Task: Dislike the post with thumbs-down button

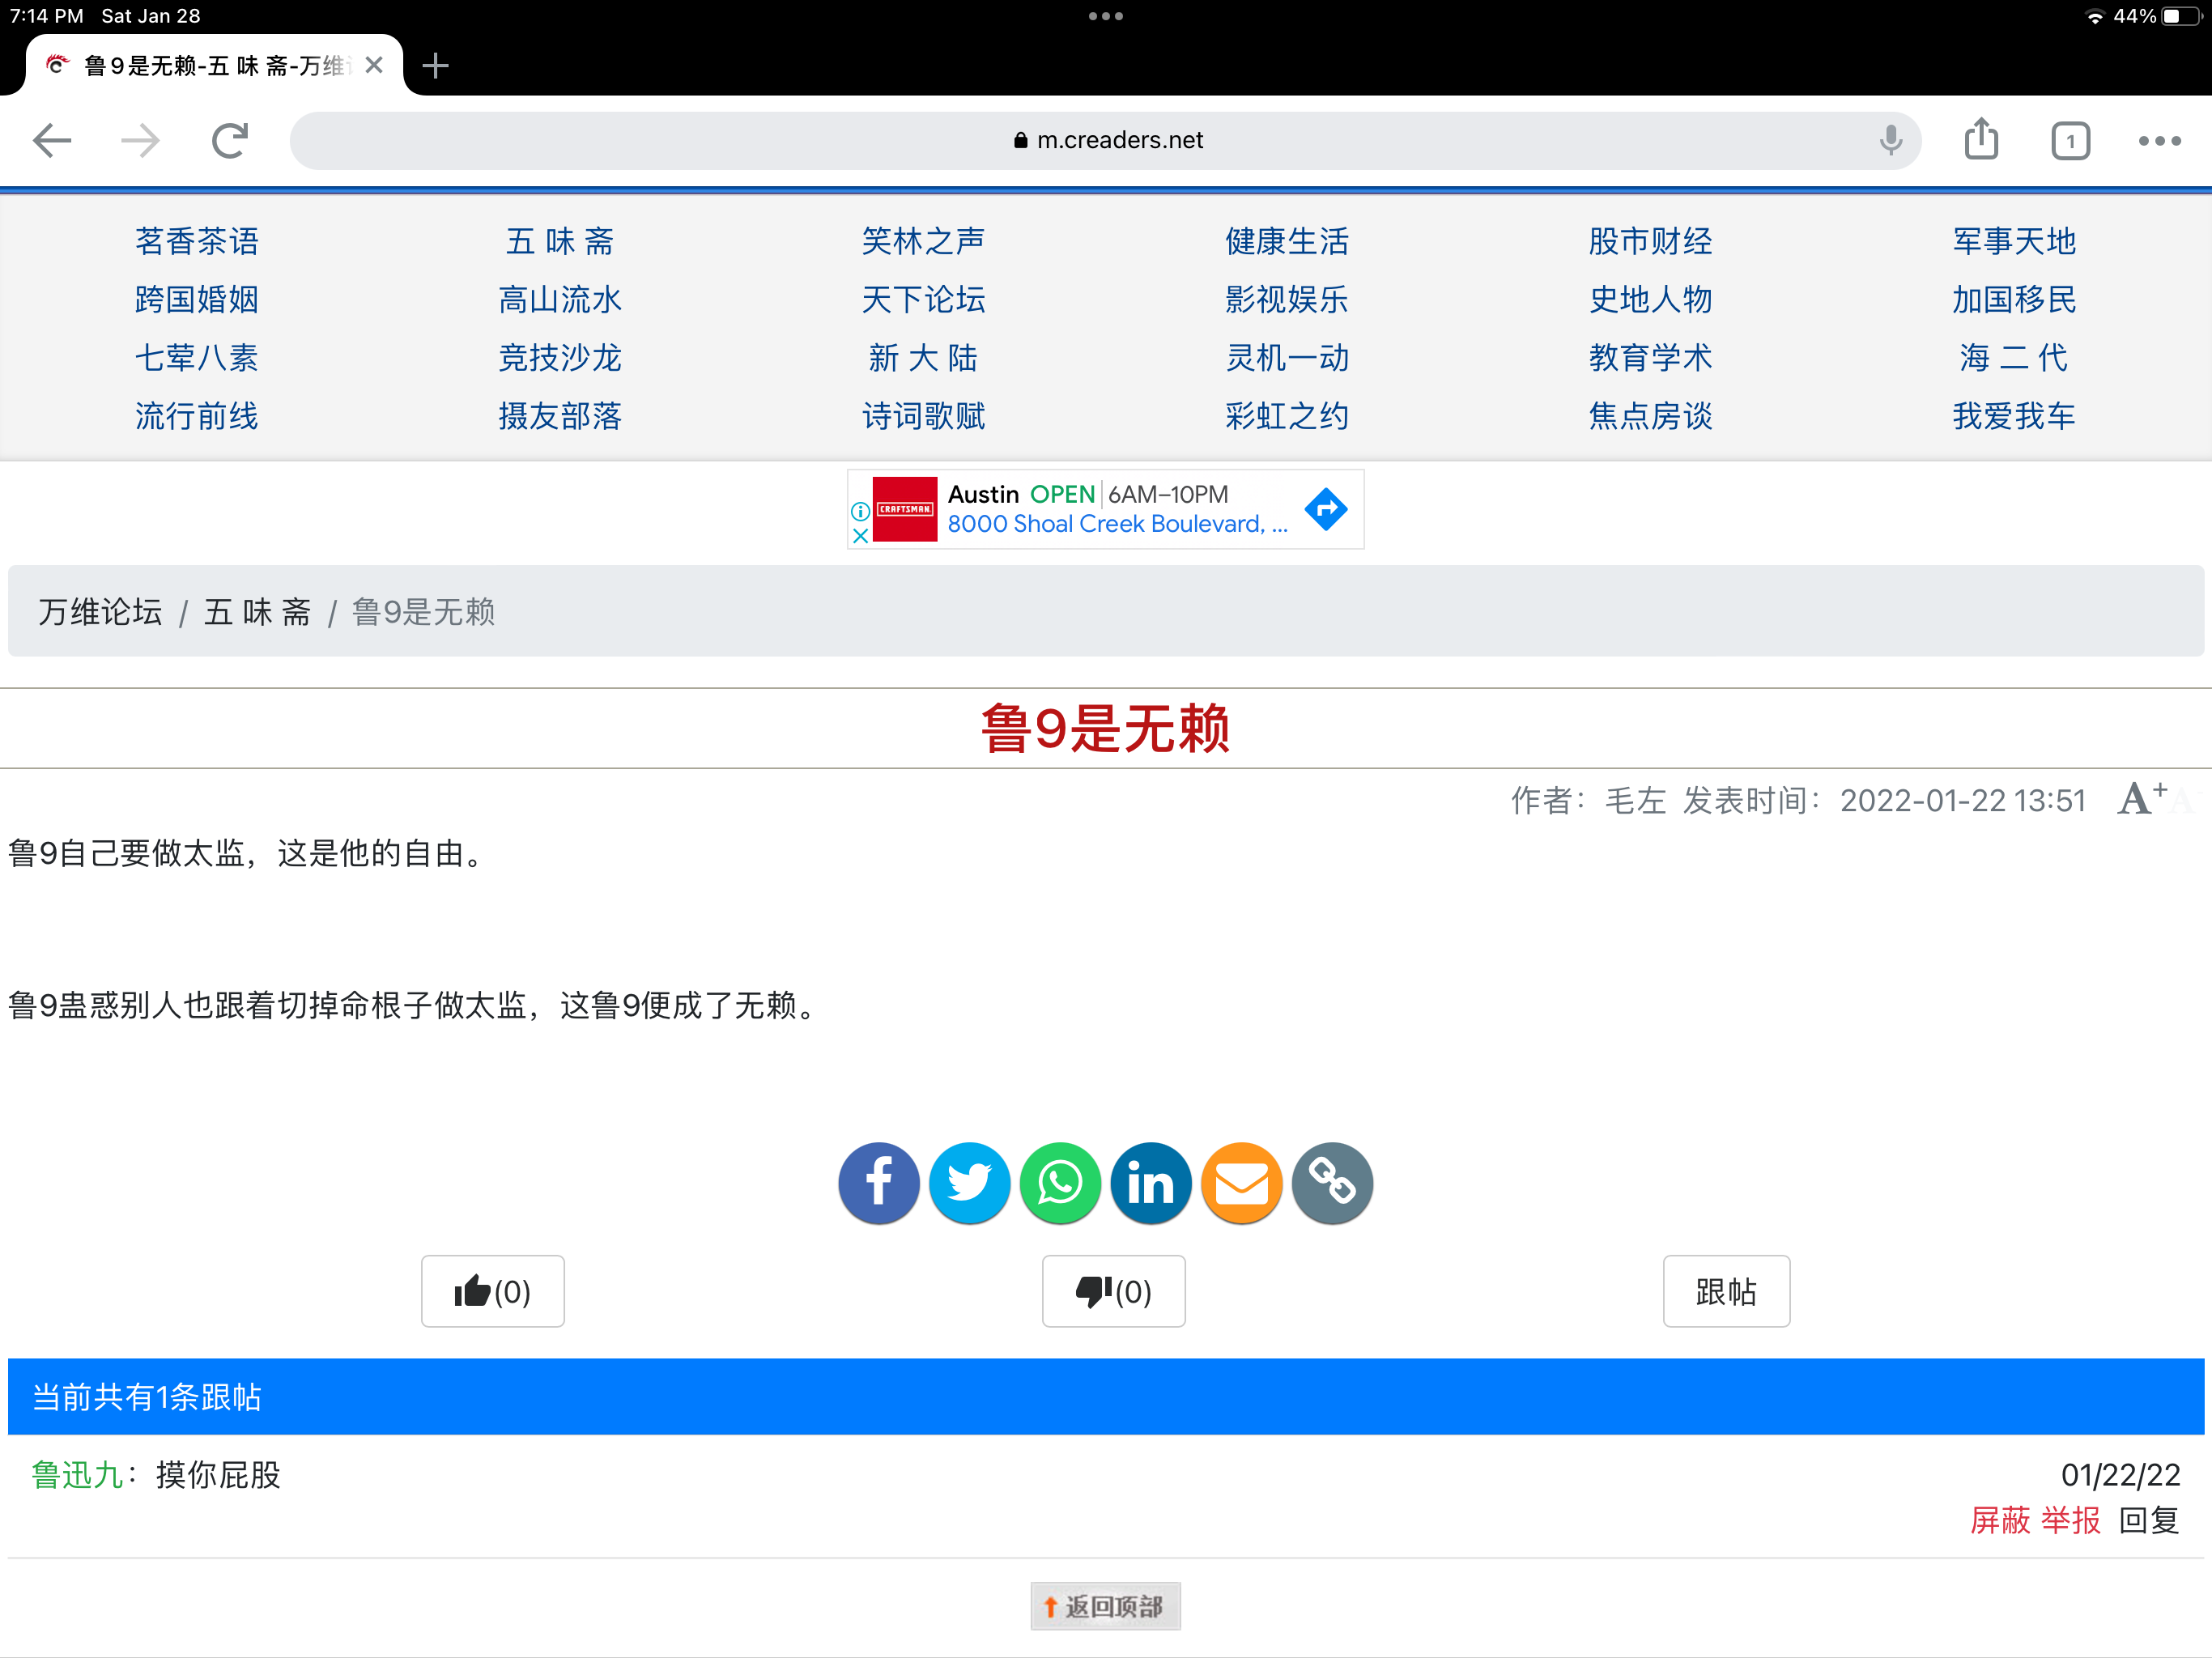Action: [x=1113, y=1291]
